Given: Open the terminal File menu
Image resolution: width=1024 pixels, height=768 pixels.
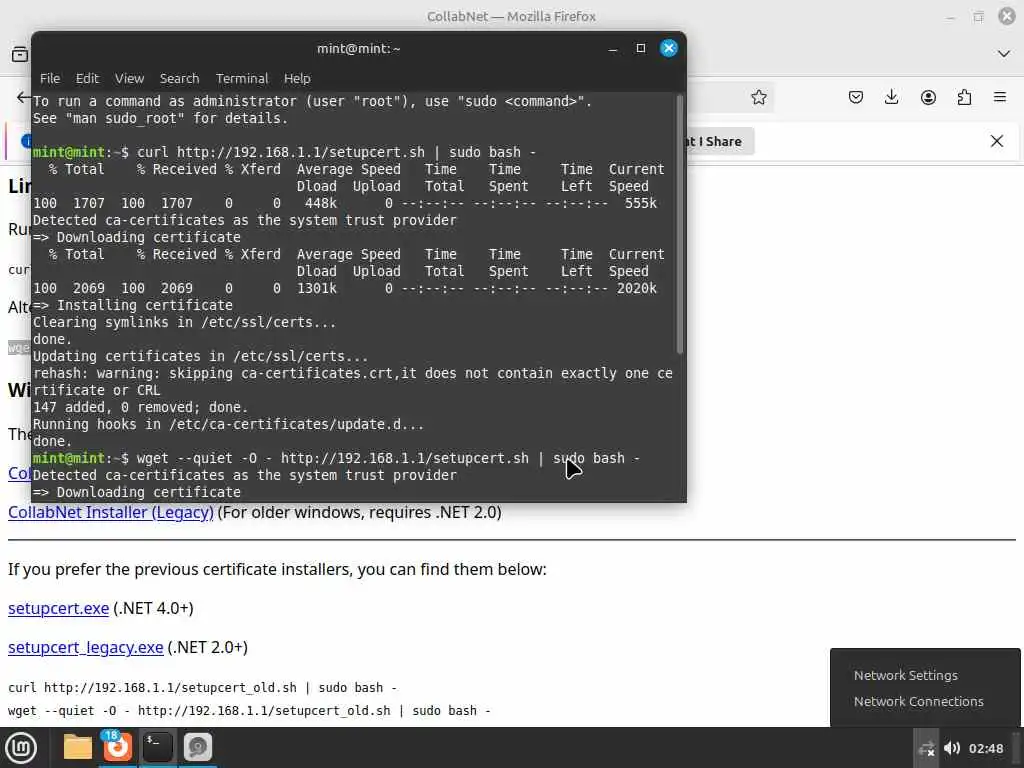Looking at the screenshot, I should point(50,78).
